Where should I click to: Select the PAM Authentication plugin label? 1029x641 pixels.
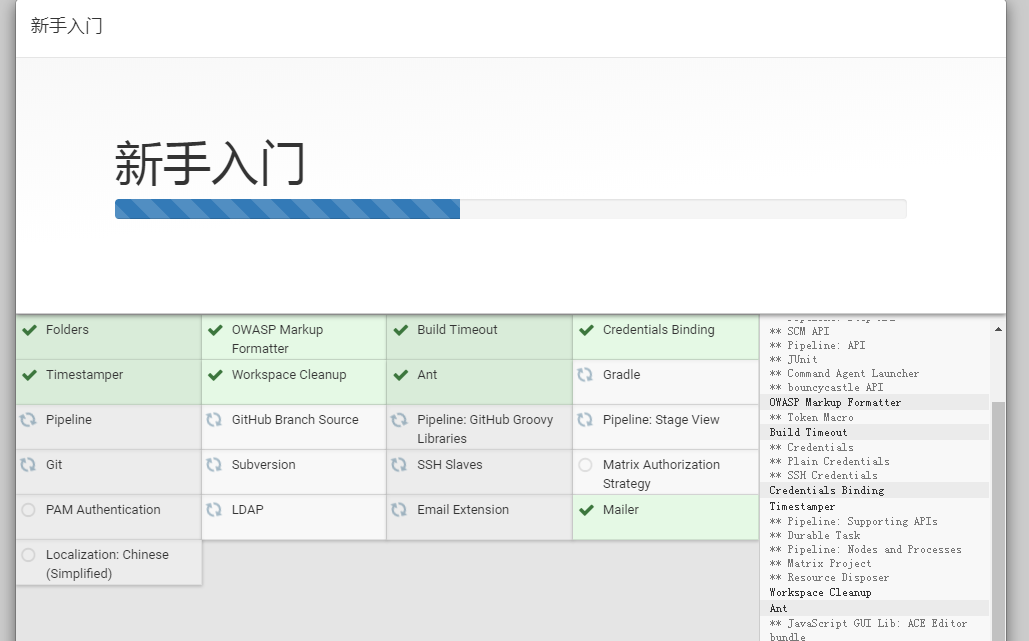pos(103,510)
